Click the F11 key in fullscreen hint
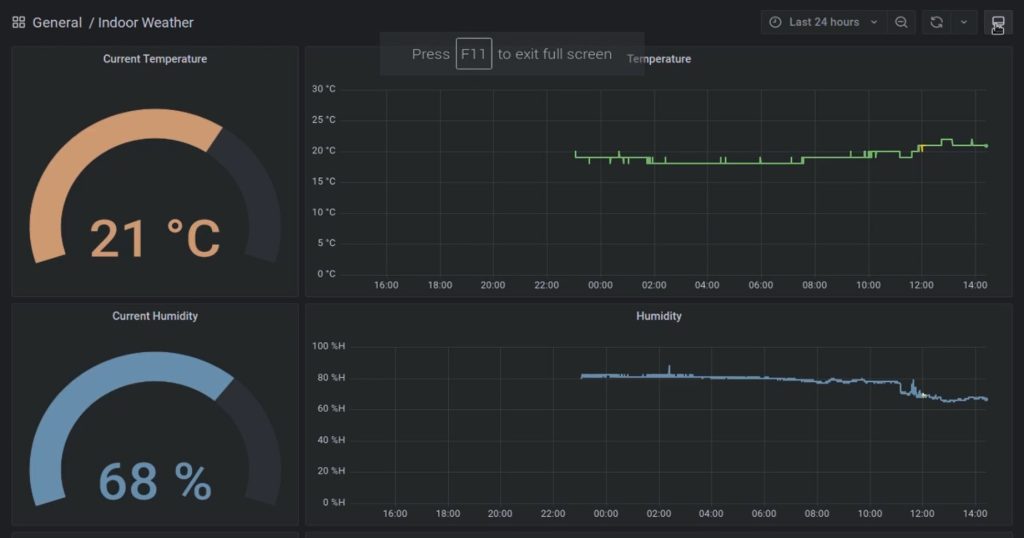 point(473,54)
